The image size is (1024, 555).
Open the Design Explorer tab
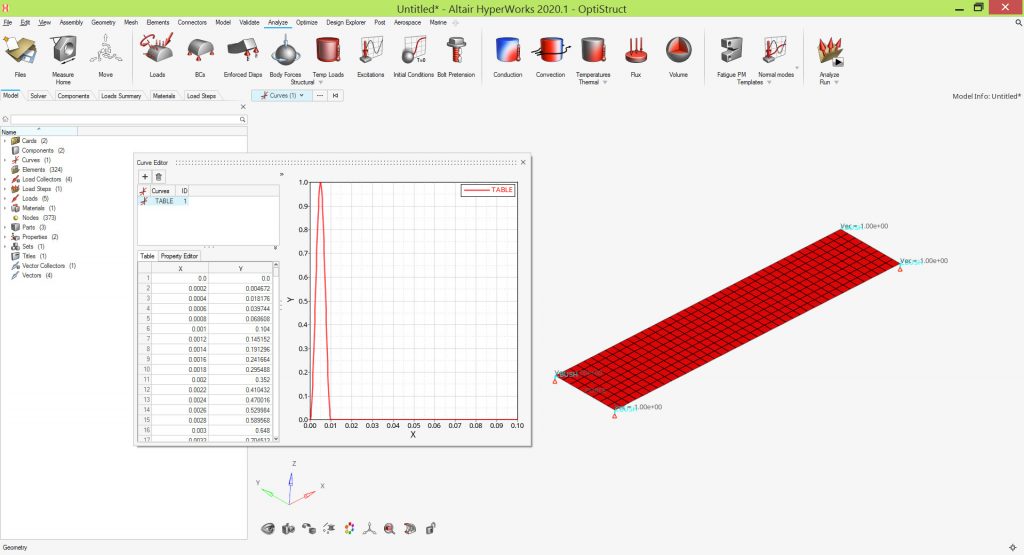coord(346,22)
